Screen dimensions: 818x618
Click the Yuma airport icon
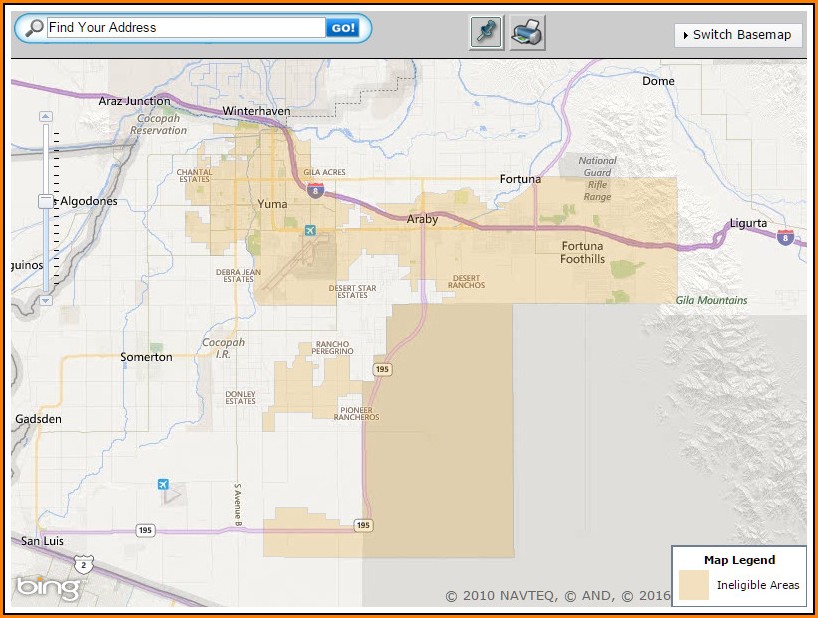309,231
